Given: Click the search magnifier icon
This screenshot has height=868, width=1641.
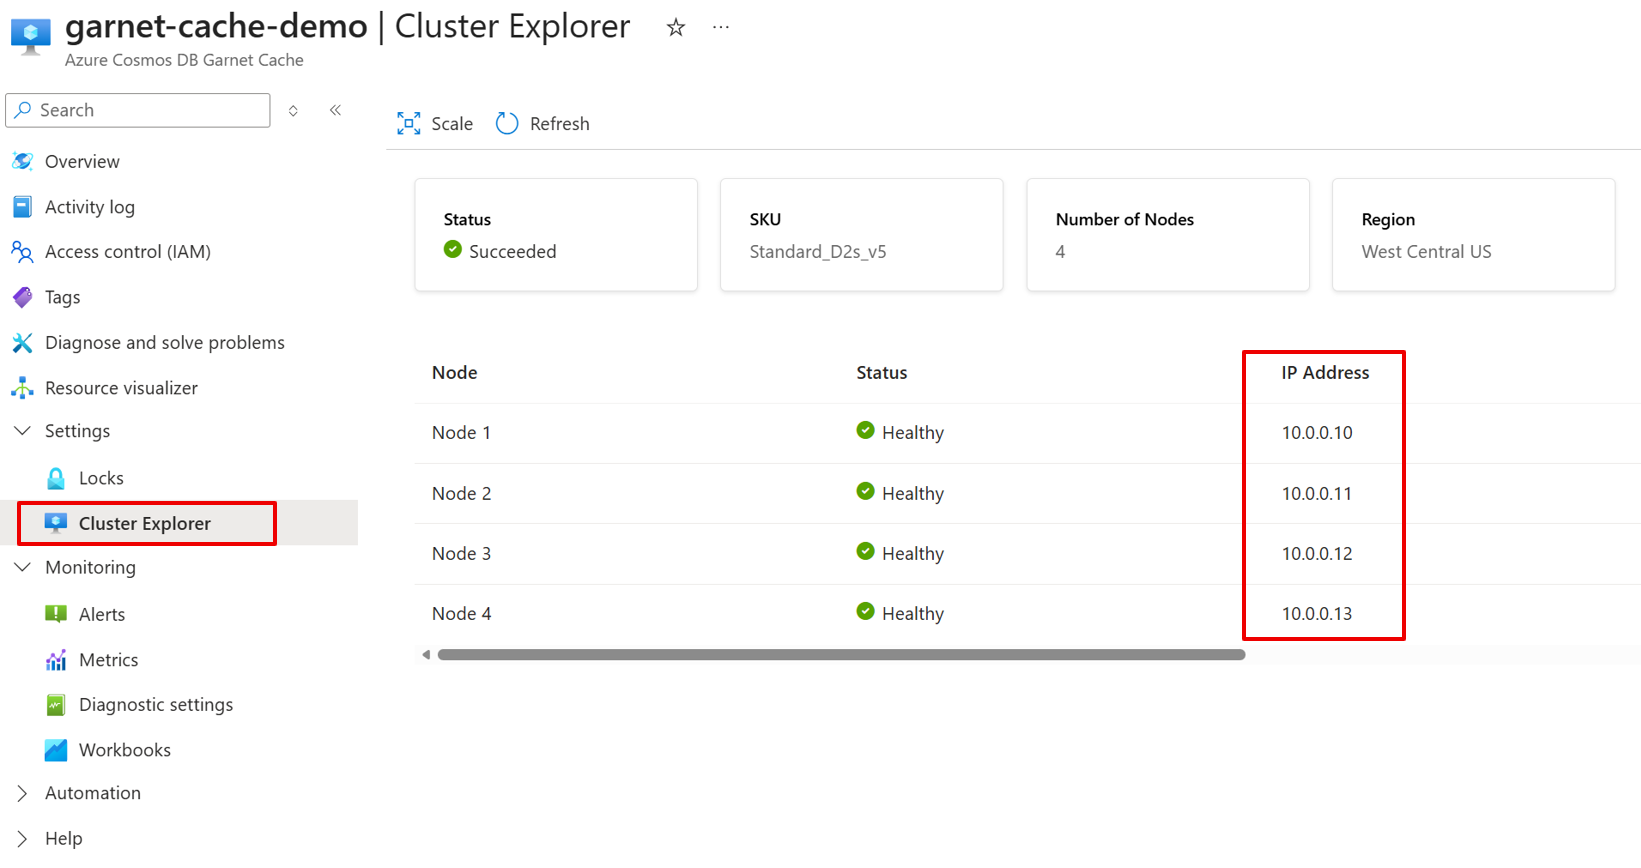Looking at the screenshot, I should (23, 110).
